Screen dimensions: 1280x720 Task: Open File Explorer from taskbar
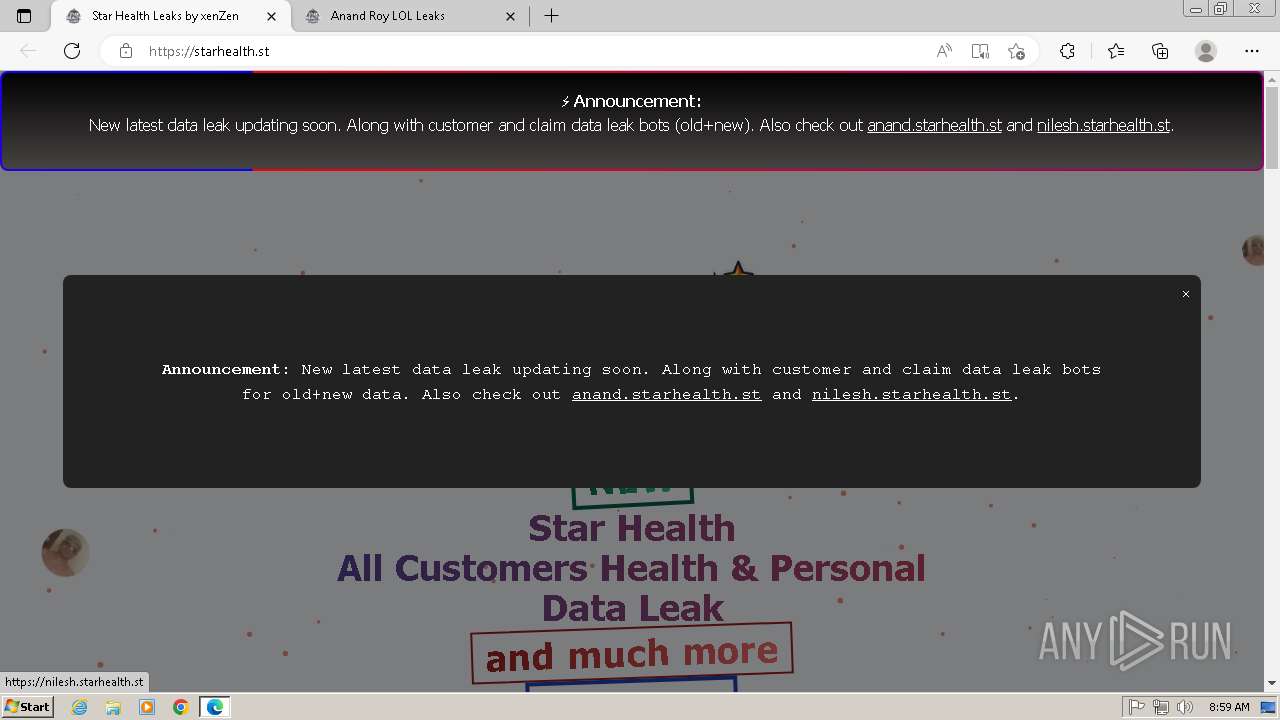click(113, 707)
